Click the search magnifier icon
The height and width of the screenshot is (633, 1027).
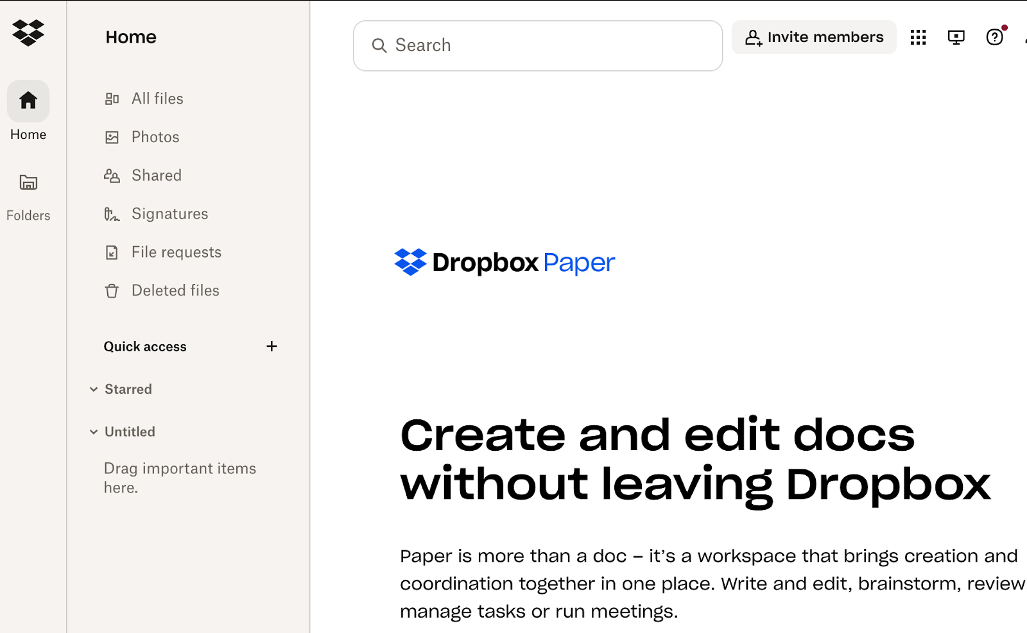pyautogui.click(x=379, y=45)
